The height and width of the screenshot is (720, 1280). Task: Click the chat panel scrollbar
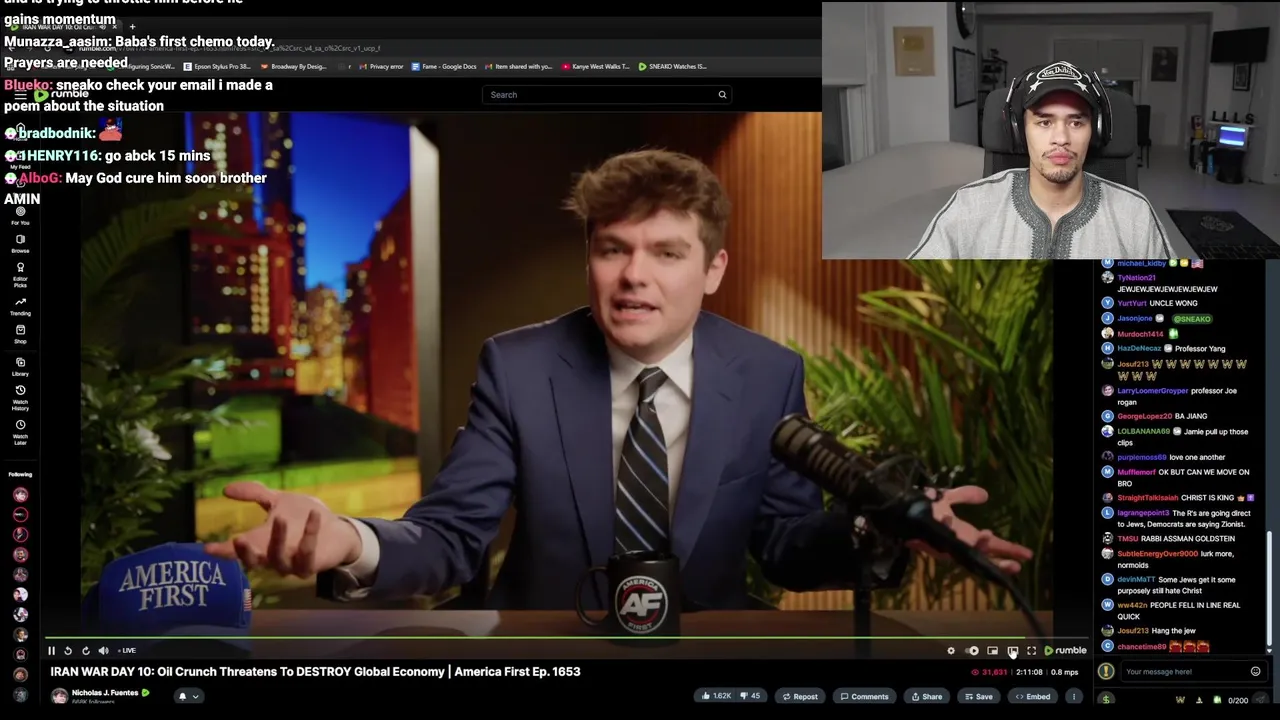[1270, 588]
